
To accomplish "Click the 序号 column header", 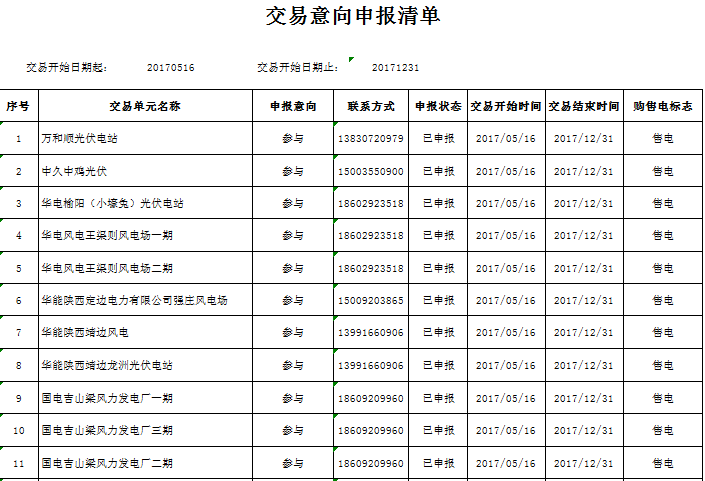I will pyautogui.click(x=18, y=106).
